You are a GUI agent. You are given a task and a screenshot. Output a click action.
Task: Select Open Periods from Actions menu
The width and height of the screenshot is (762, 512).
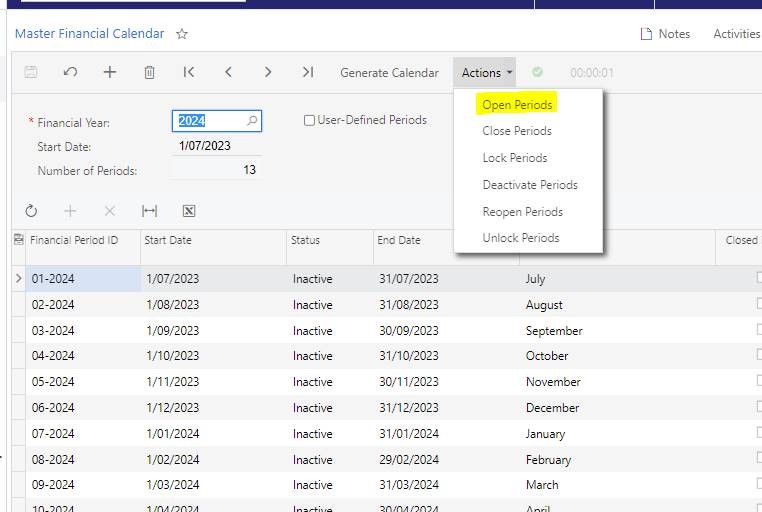(x=517, y=104)
